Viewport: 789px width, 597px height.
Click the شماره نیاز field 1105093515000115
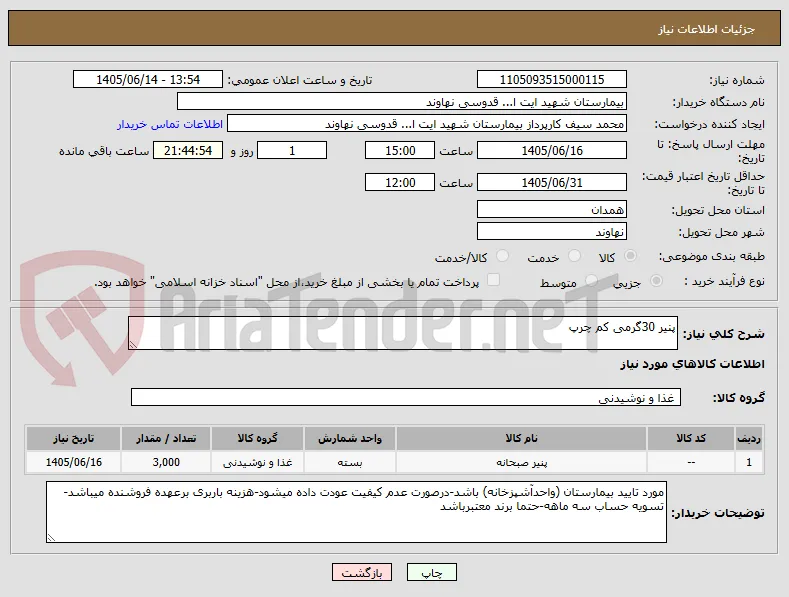[551, 80]
